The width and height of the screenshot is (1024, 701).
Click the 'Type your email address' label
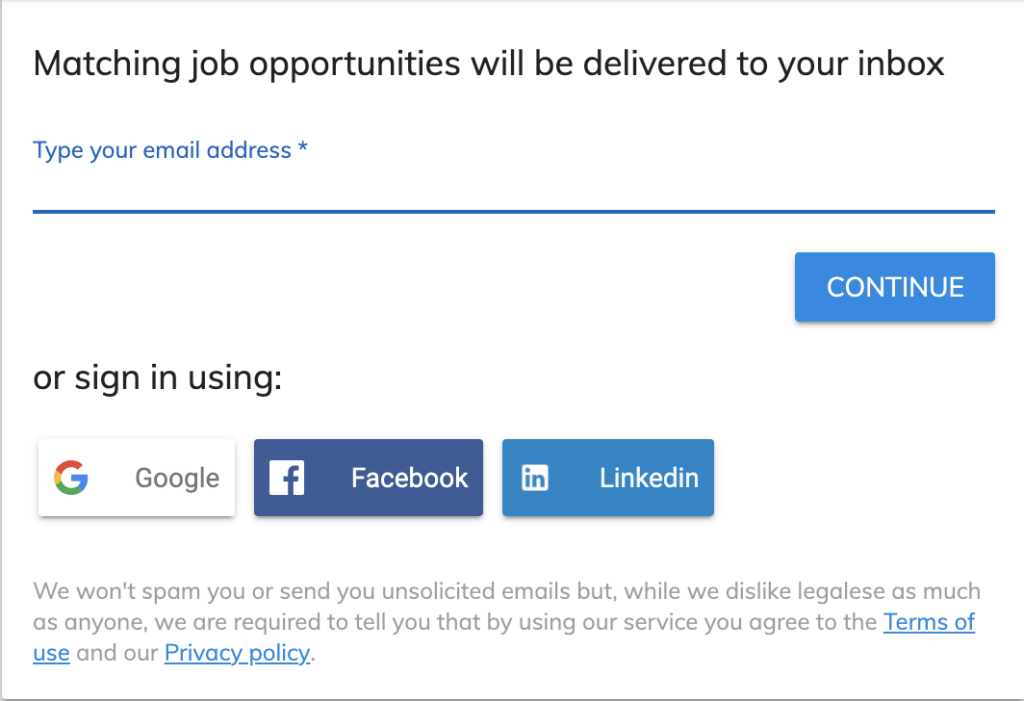pyautogui.click(x=162, y=151)
